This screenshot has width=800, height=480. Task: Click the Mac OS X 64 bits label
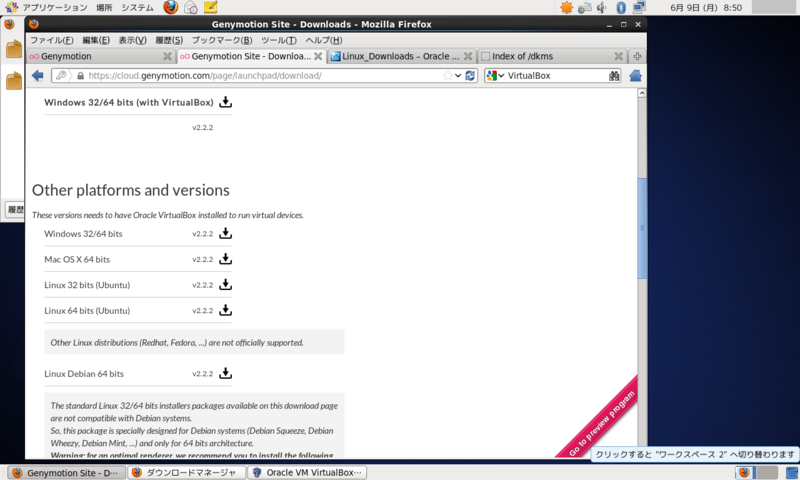point(77,260)
